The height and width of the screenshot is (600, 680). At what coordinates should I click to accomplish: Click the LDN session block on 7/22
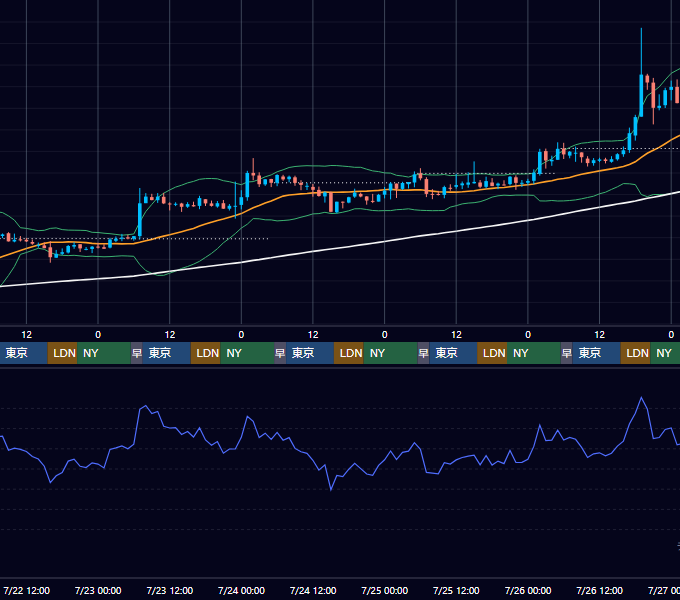[x=62, y=353]
